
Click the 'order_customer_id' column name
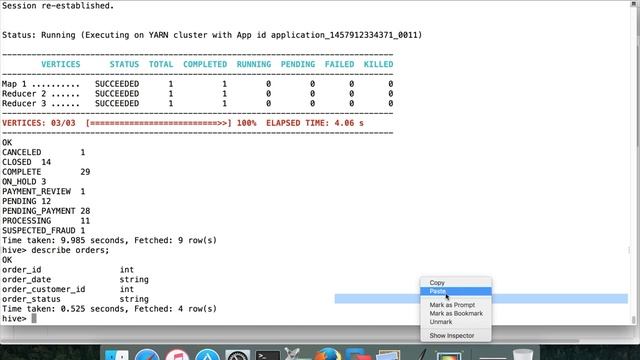44,289
